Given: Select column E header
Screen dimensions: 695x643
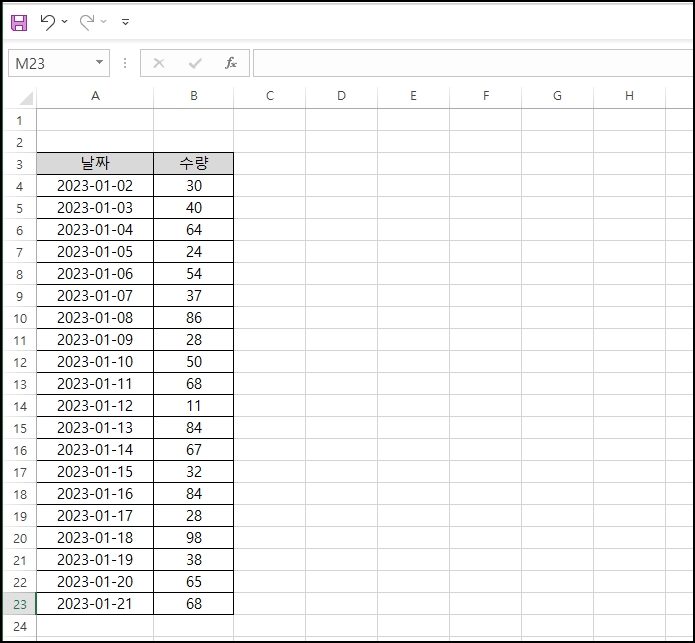Looking at the screenshot, I should tap(413, 96).
